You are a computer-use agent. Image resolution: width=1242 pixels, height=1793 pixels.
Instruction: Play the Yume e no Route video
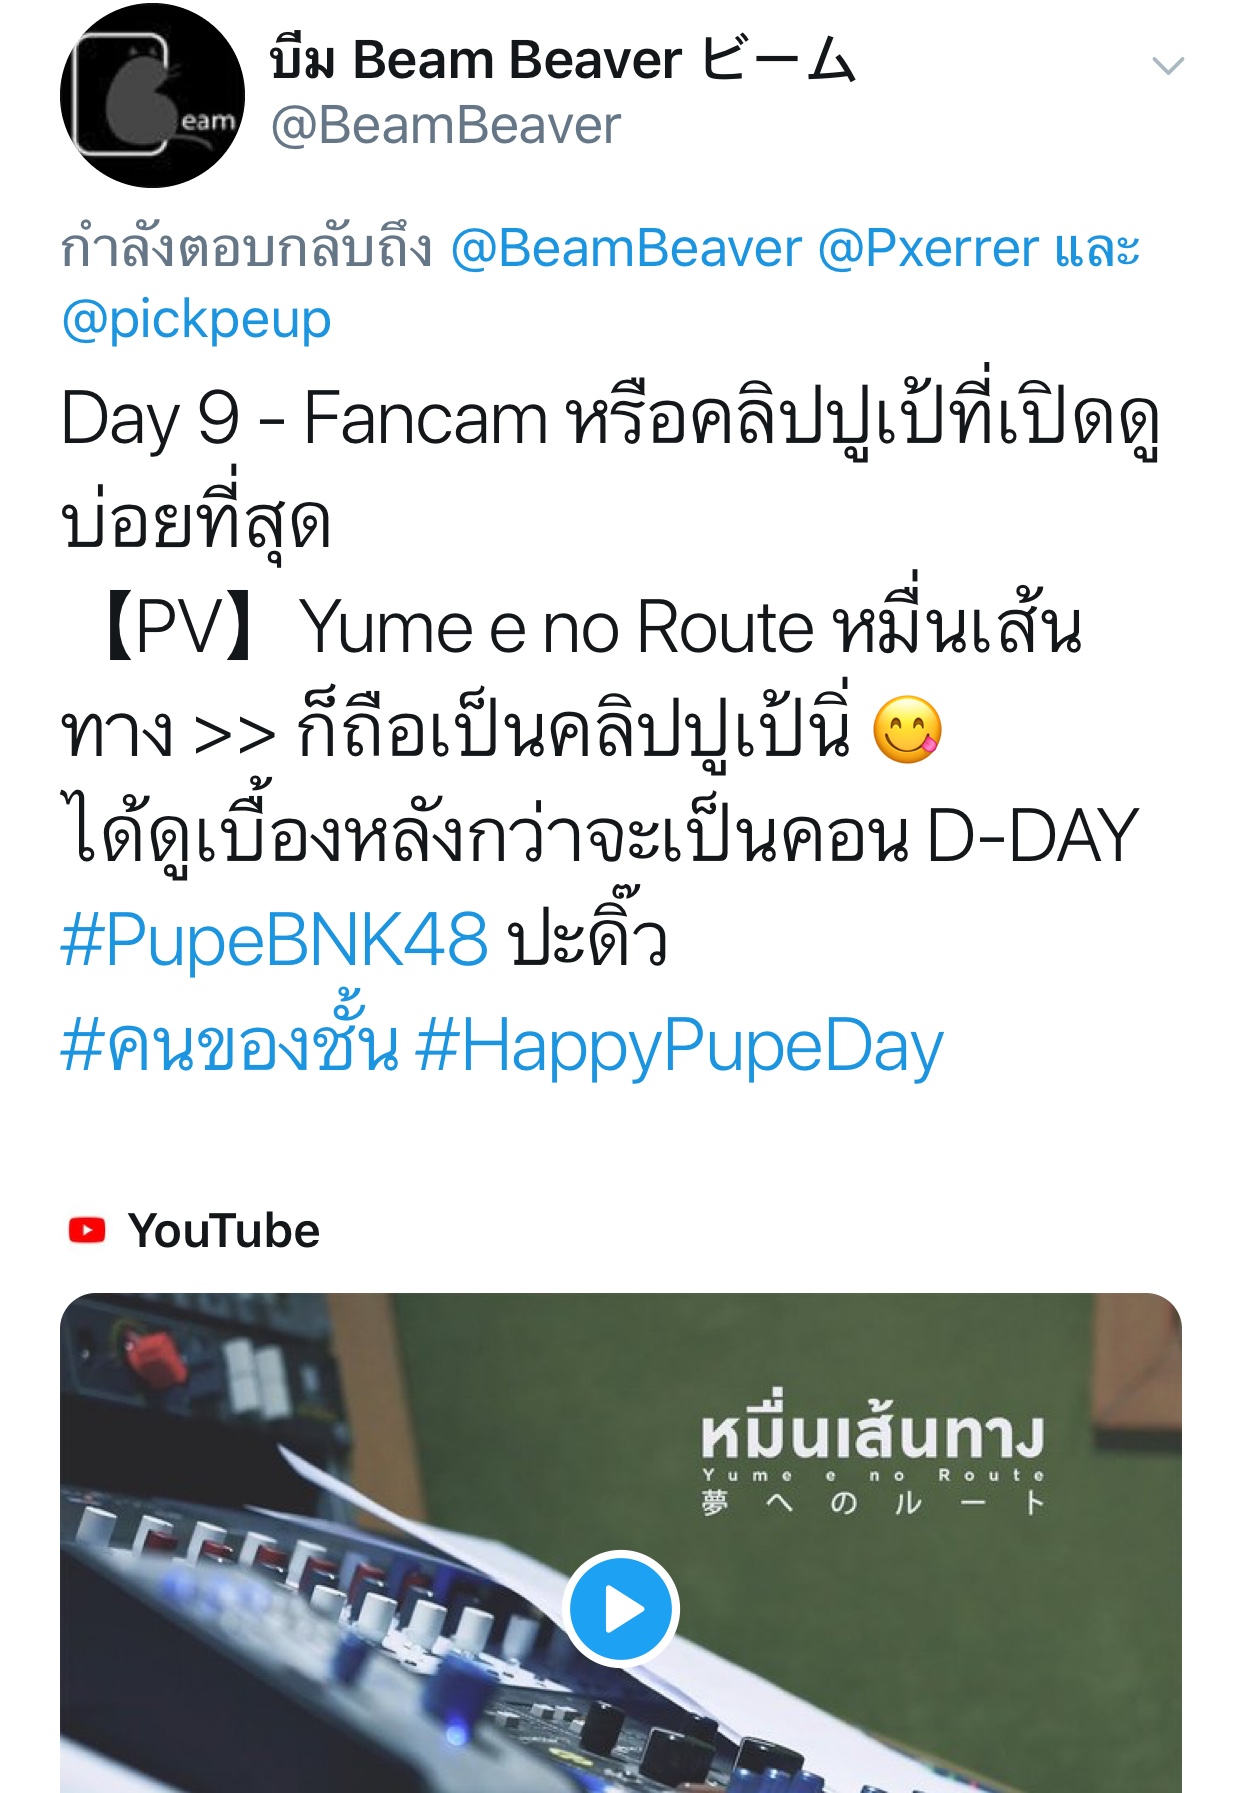pos(621,1608)
